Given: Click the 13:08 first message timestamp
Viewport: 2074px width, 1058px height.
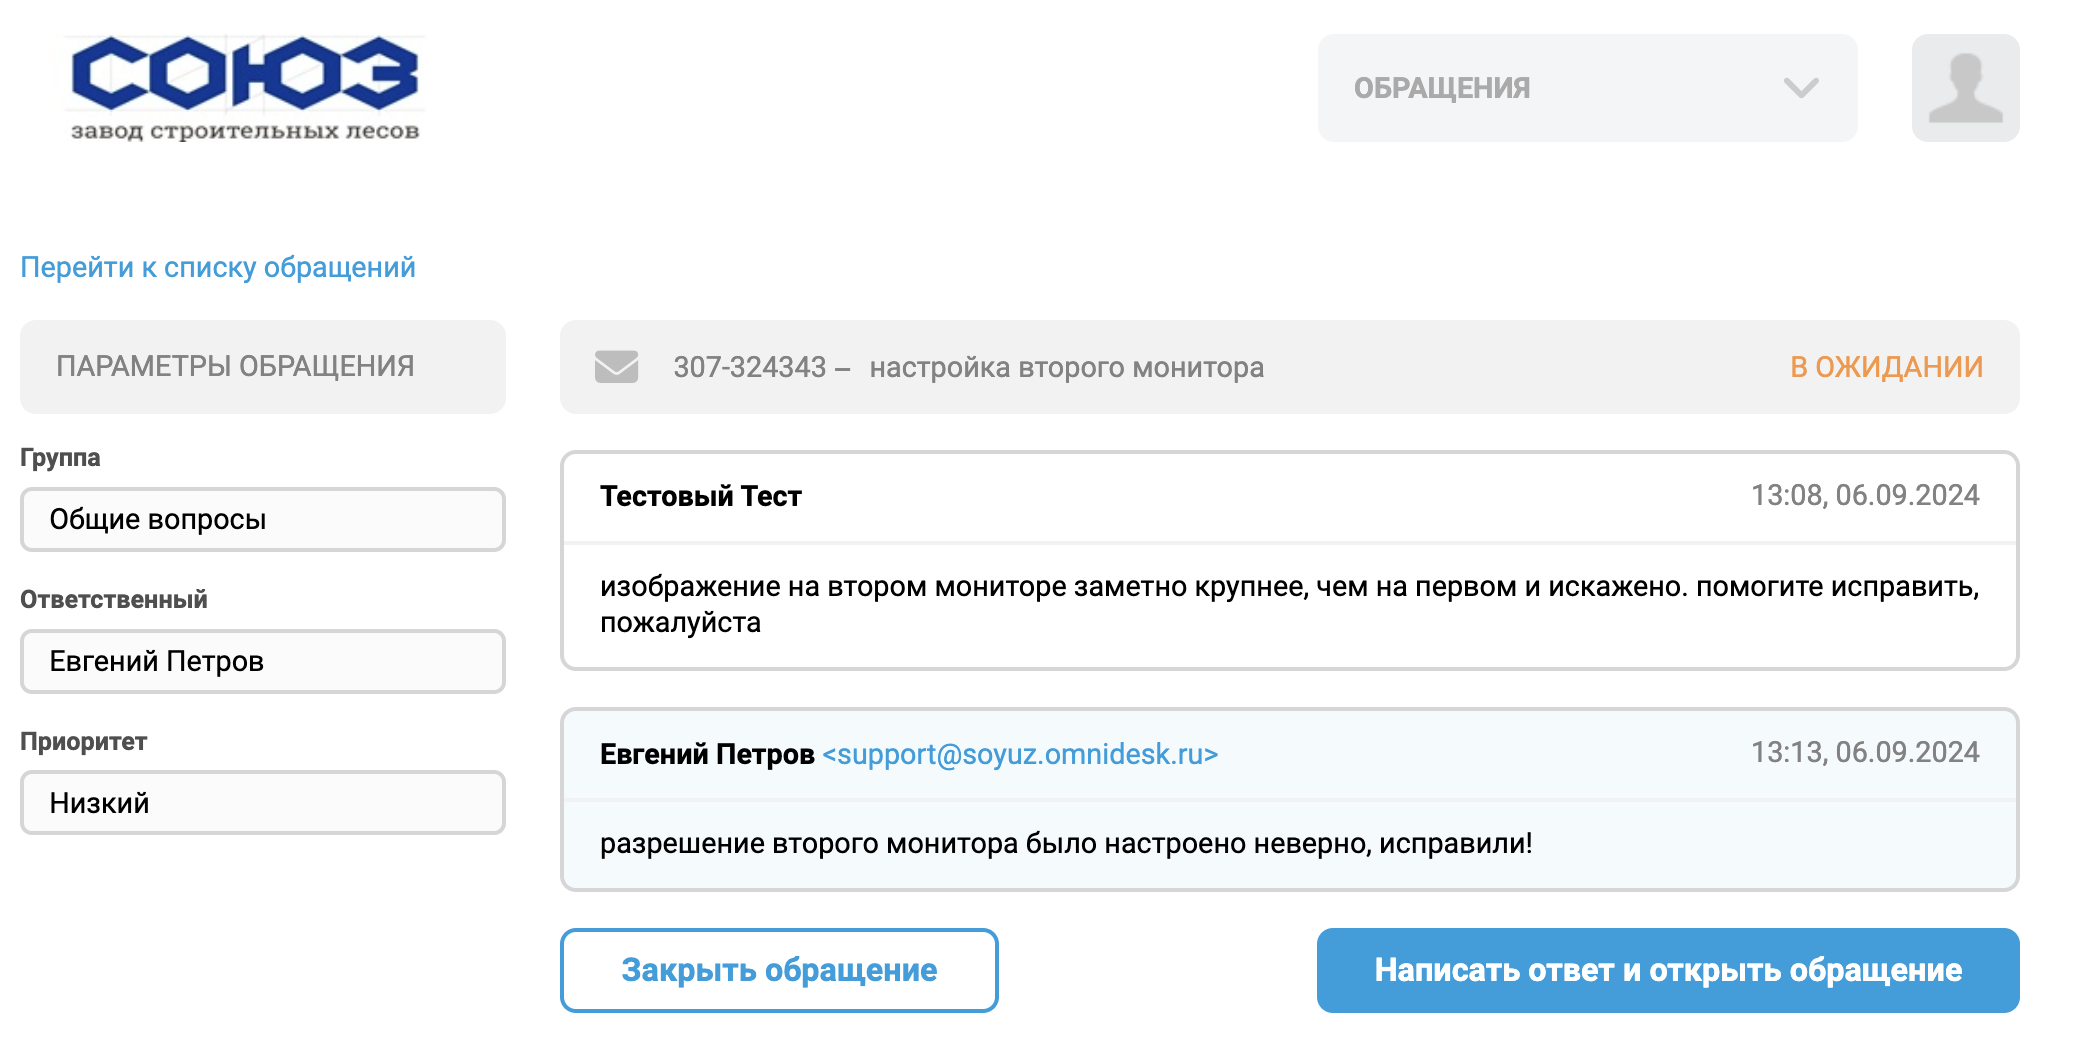Looking at the screenshot, I should click(x=1864, y=495).
